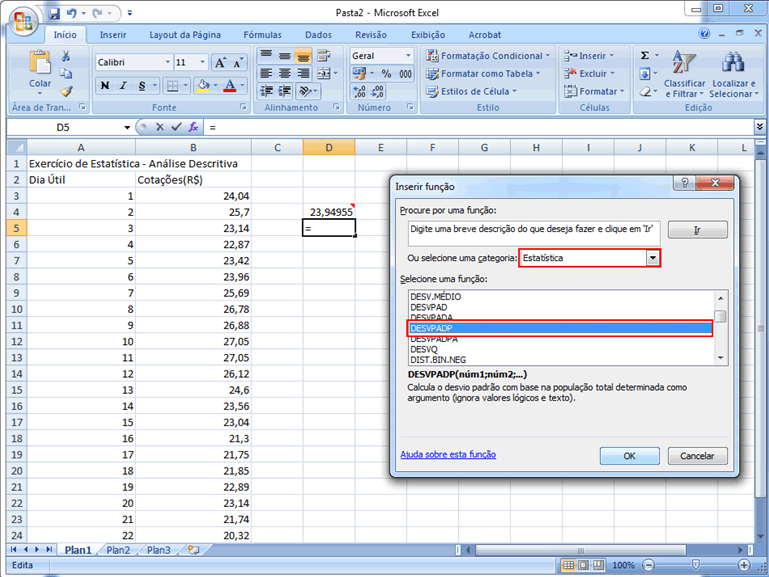Toggle Bold formatting
Image resolution: width=769 pixels, height=577 pixels.
point(105,86)
